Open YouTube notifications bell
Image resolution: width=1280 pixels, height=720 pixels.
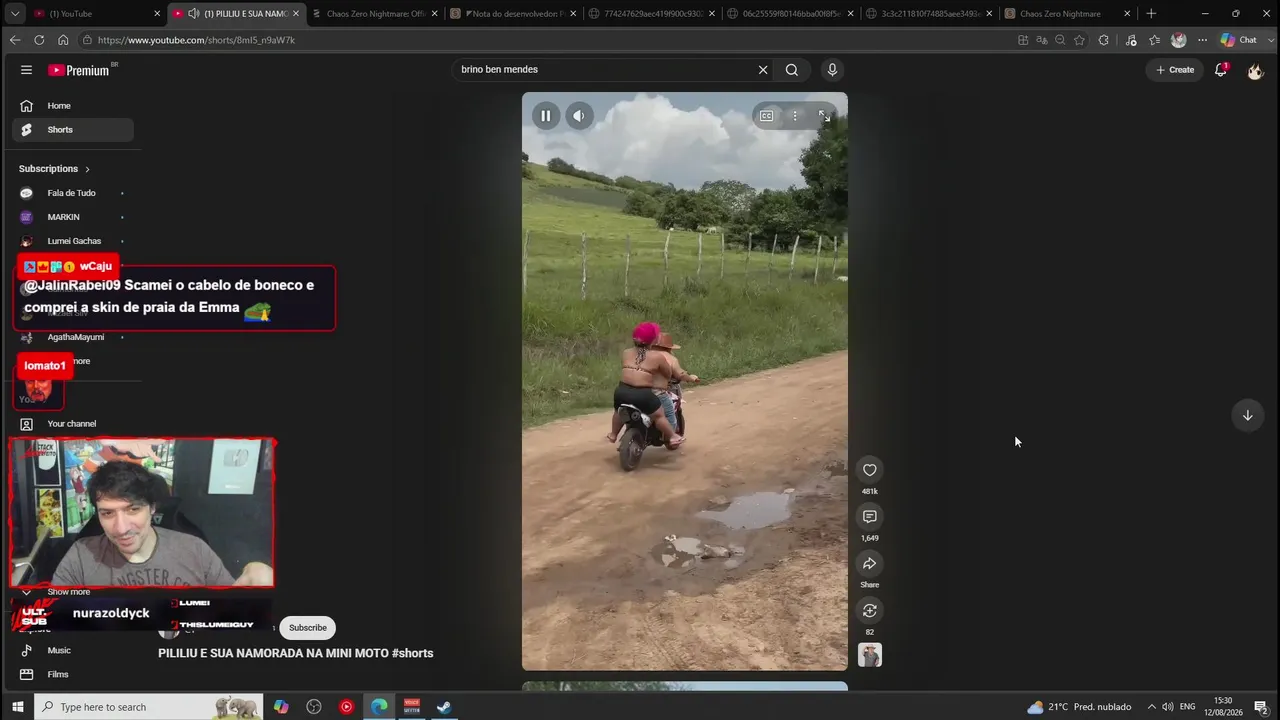tap(1221, 70)
